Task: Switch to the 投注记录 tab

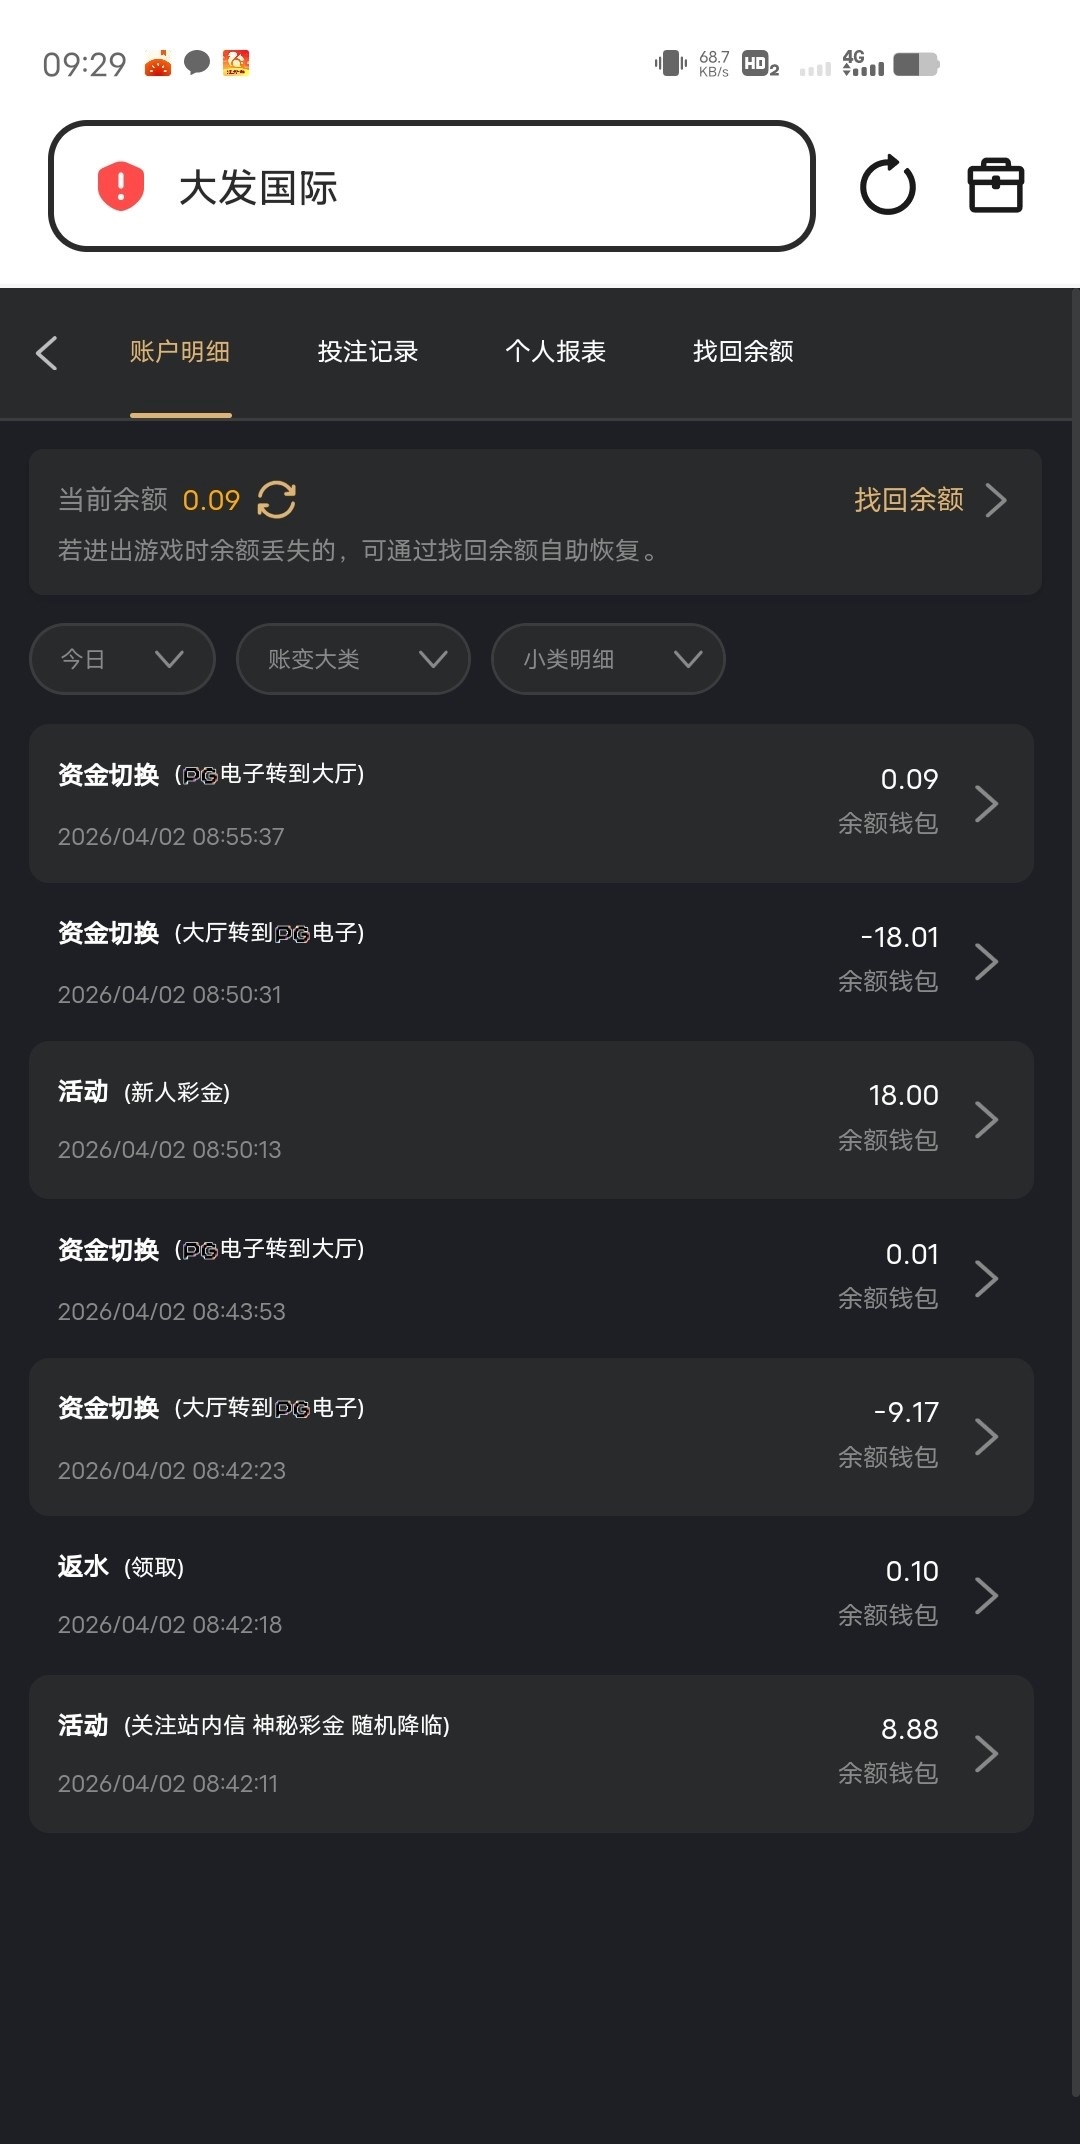Action: [367, 352]
